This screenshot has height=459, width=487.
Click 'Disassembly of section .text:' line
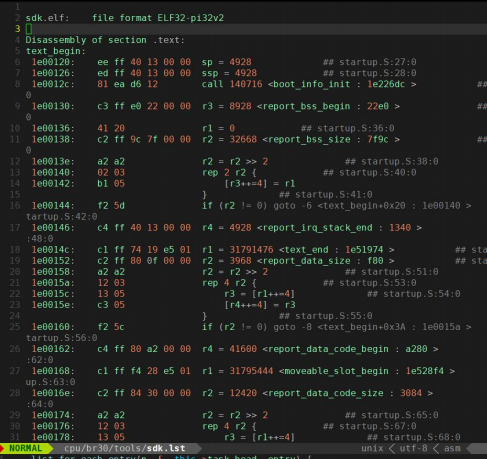click(x=105, y=40)
